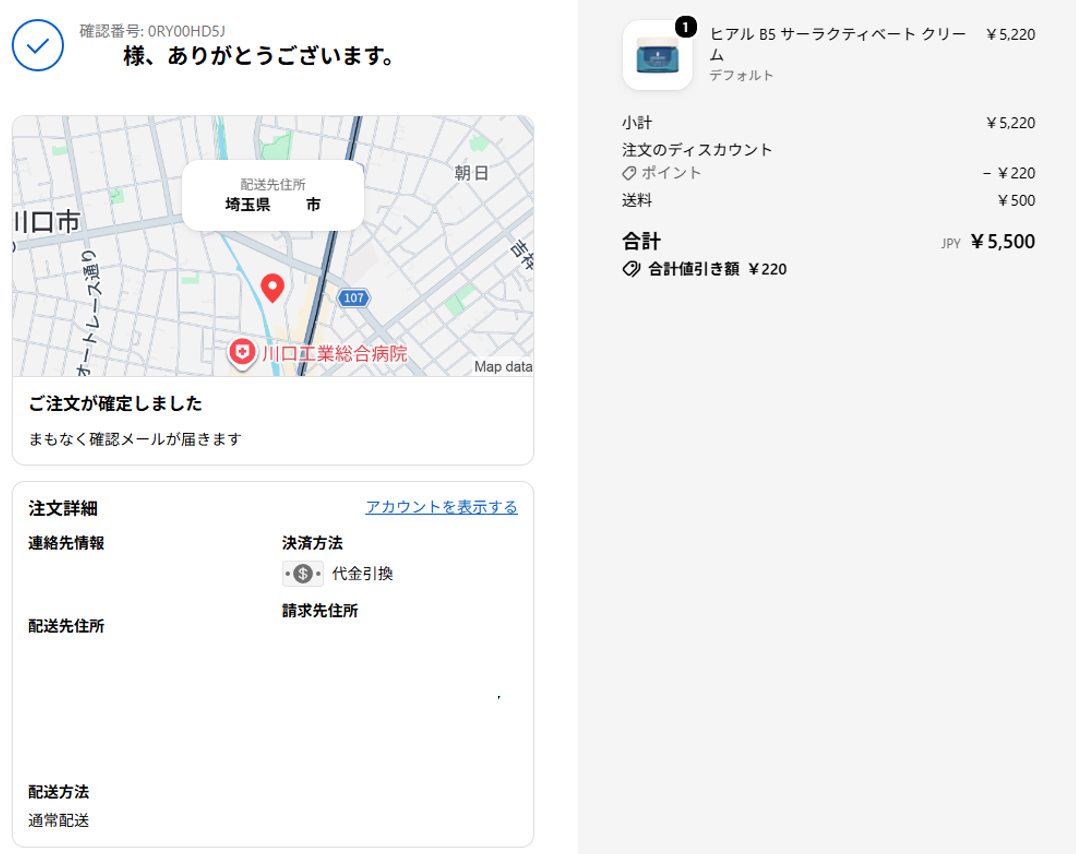This screenshot has height=854, width=1076.
Task: Click the 注文詳細 section heading
Action: pyautogui.click(x=63, y=509)
